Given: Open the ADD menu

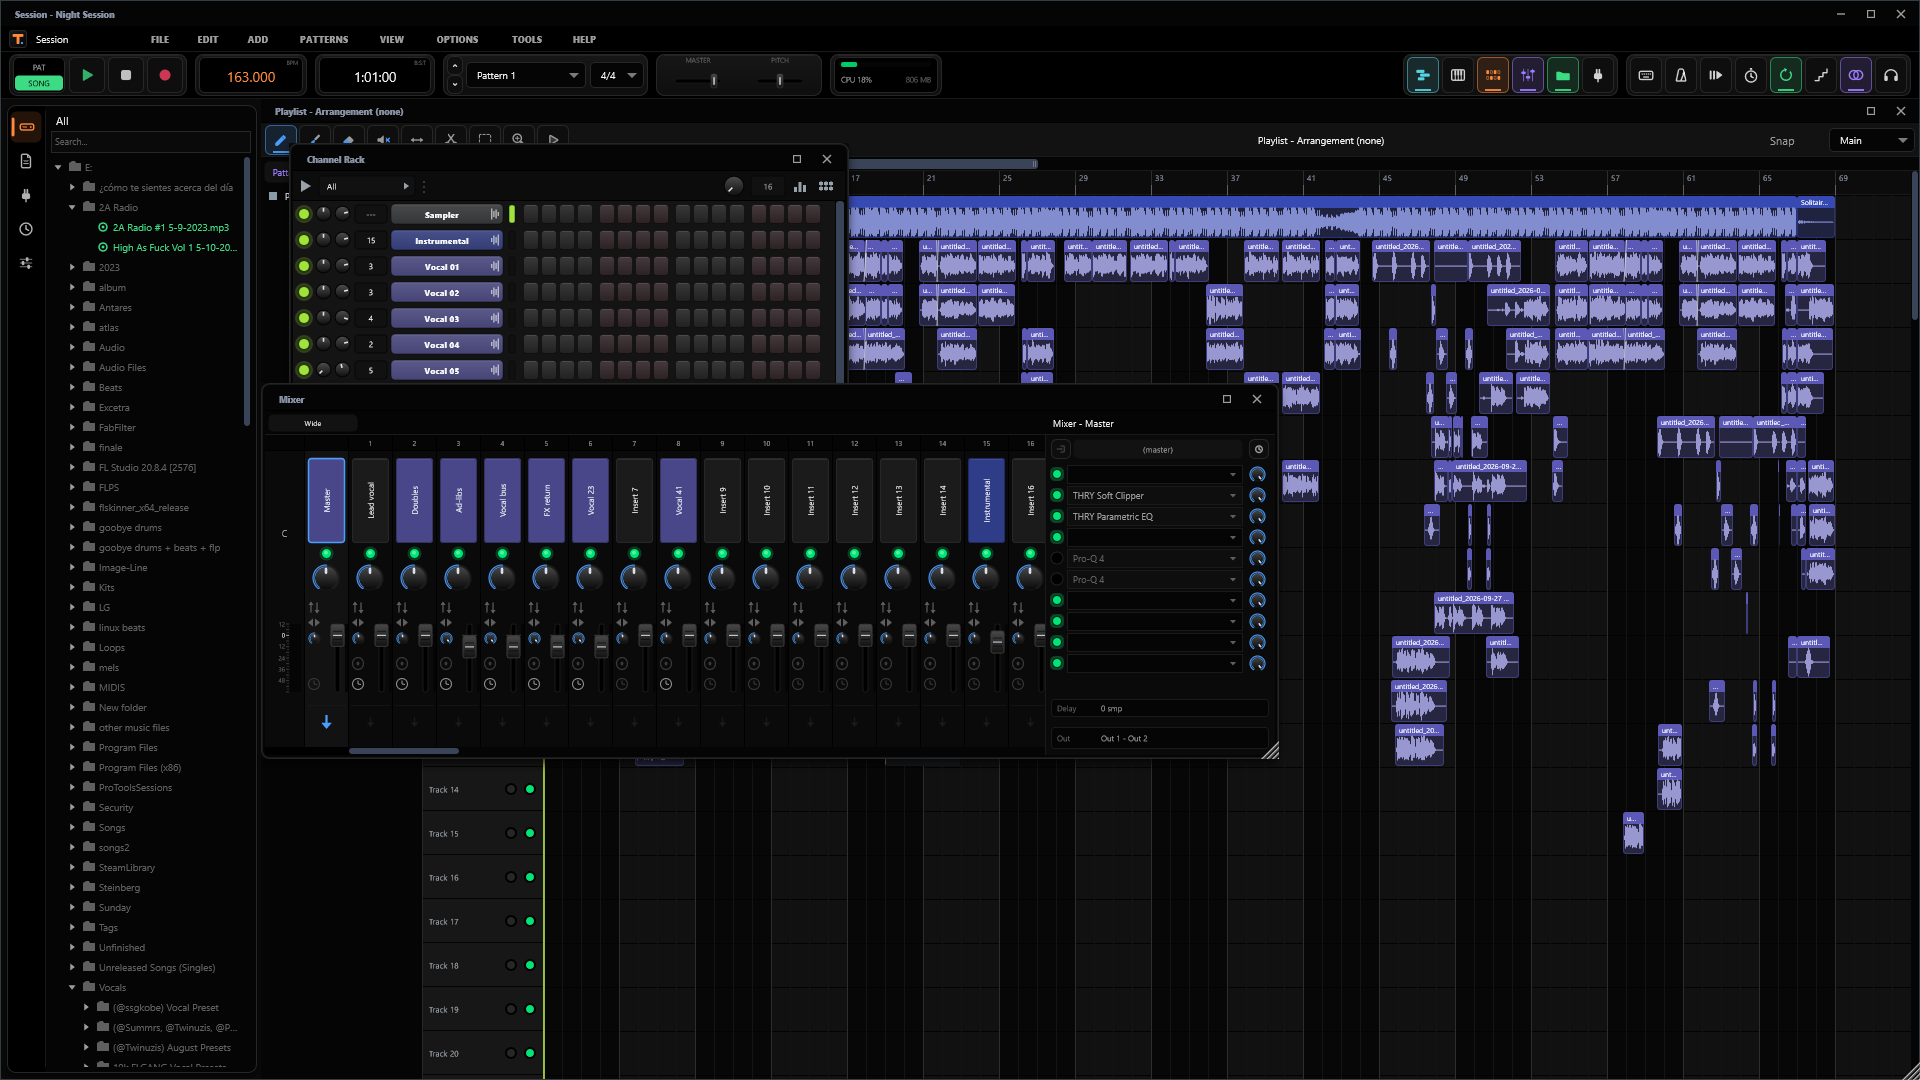Looking at the screenshot, I should (x=258, y=39).
